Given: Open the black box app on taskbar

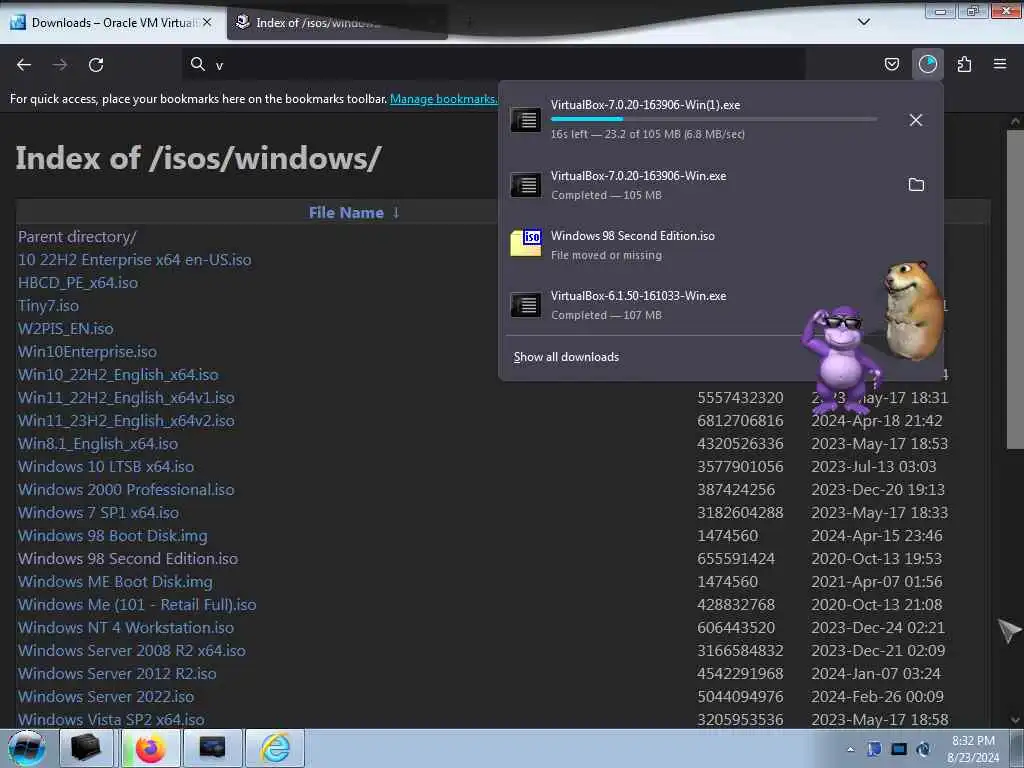Looking at the screenshot, I should [86, 748].
